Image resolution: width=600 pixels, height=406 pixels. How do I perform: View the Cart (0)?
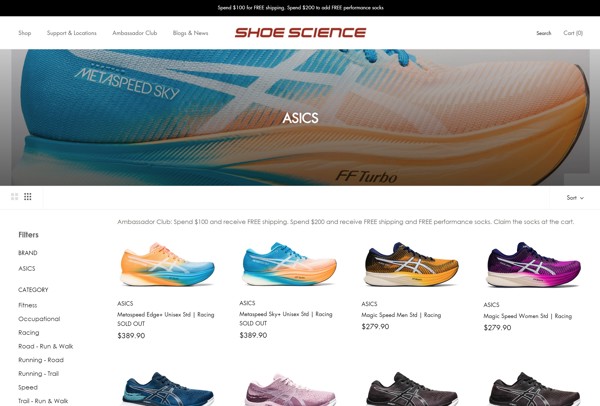[x=573, y=33]
